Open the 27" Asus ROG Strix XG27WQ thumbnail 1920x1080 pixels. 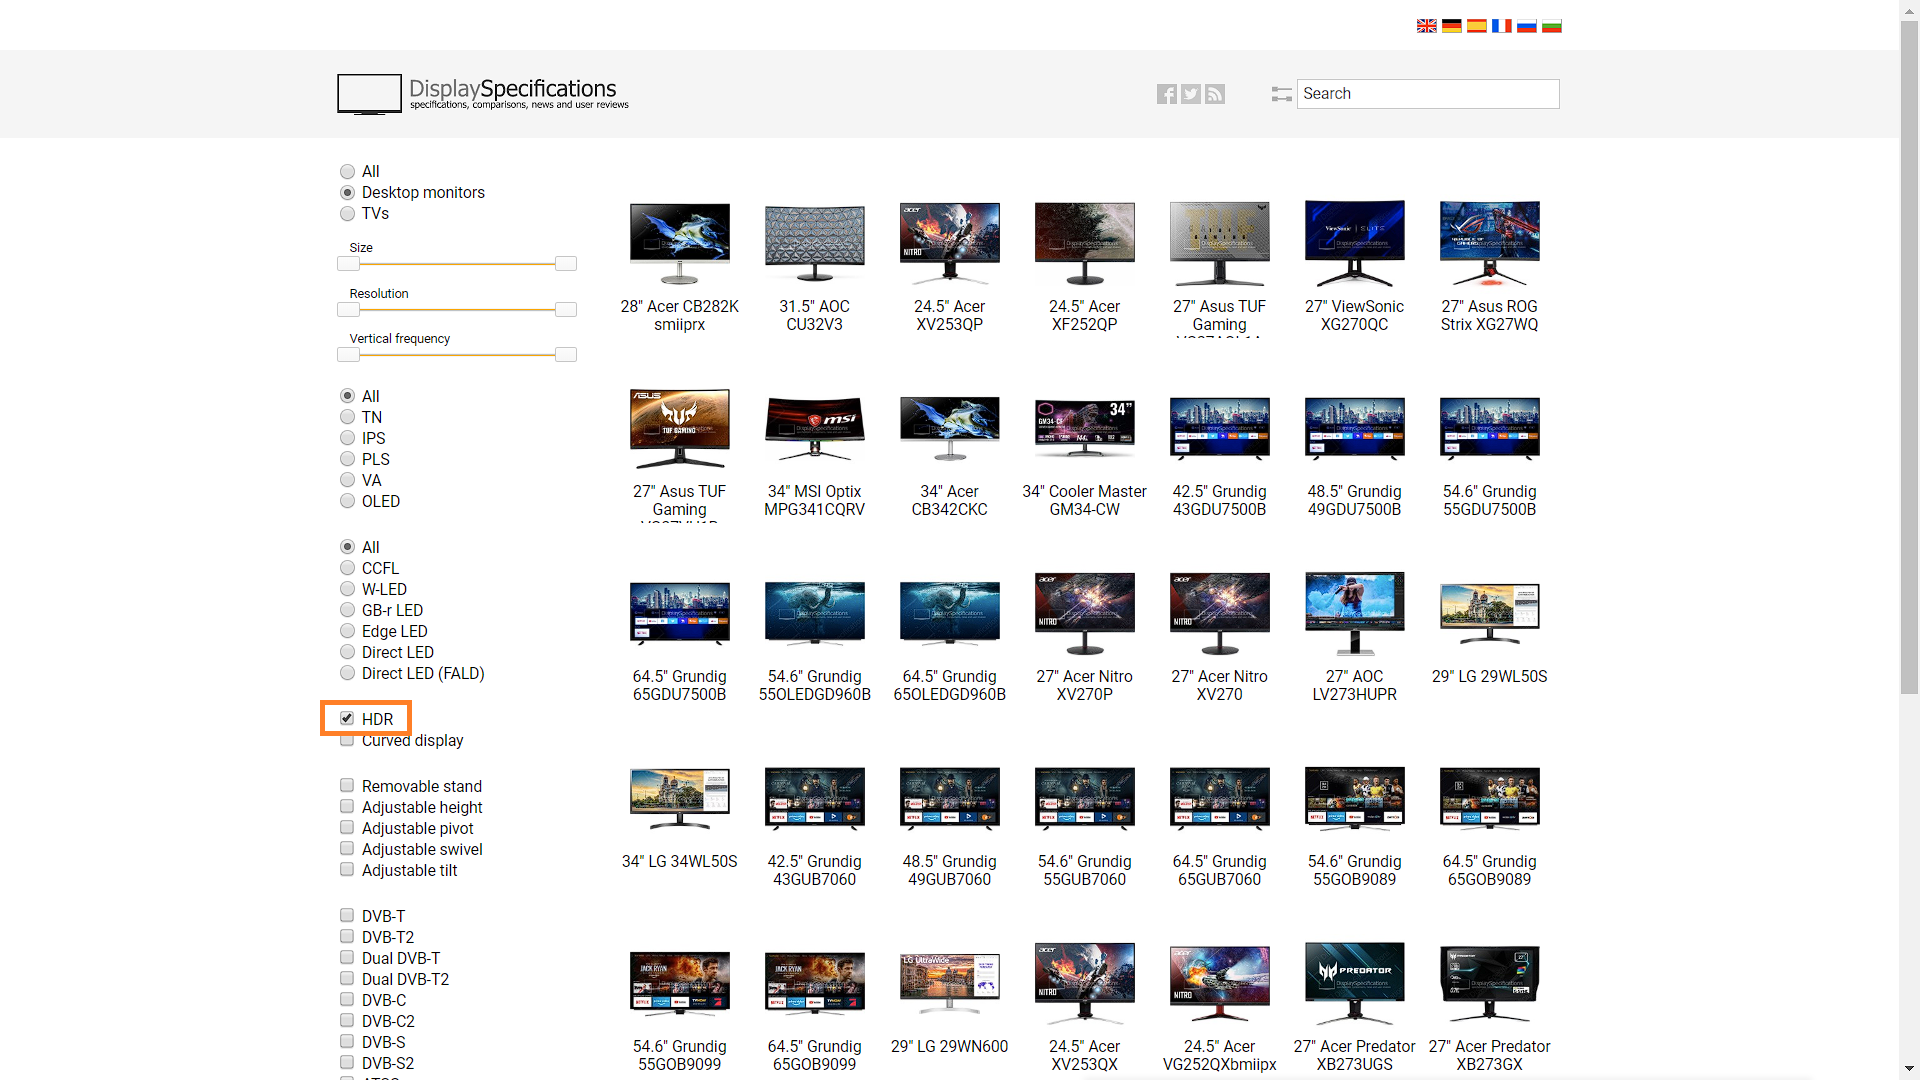(1490, 243)
